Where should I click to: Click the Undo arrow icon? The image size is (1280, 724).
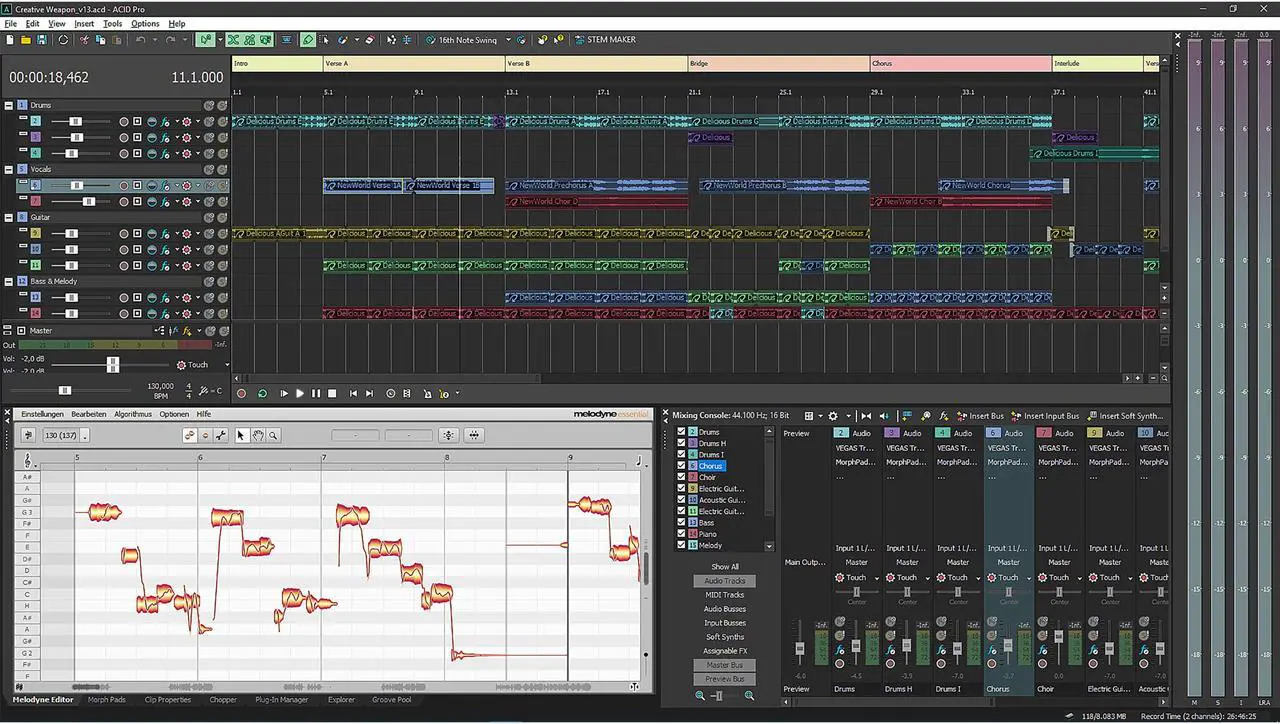(141, 40)
